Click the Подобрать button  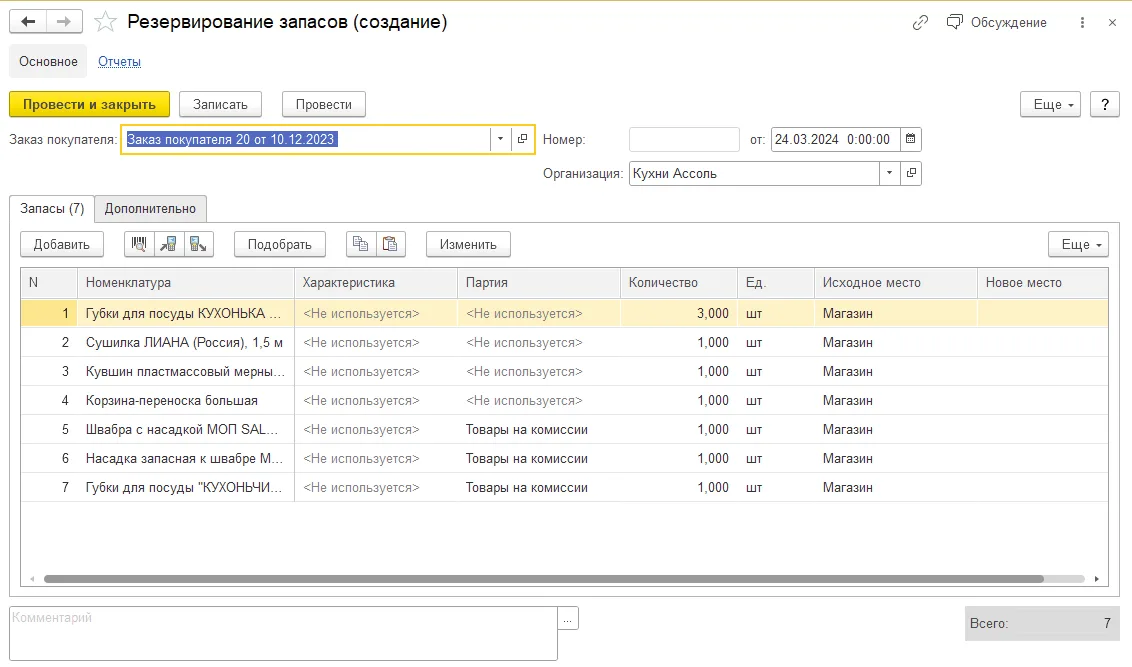coord(279,244)
